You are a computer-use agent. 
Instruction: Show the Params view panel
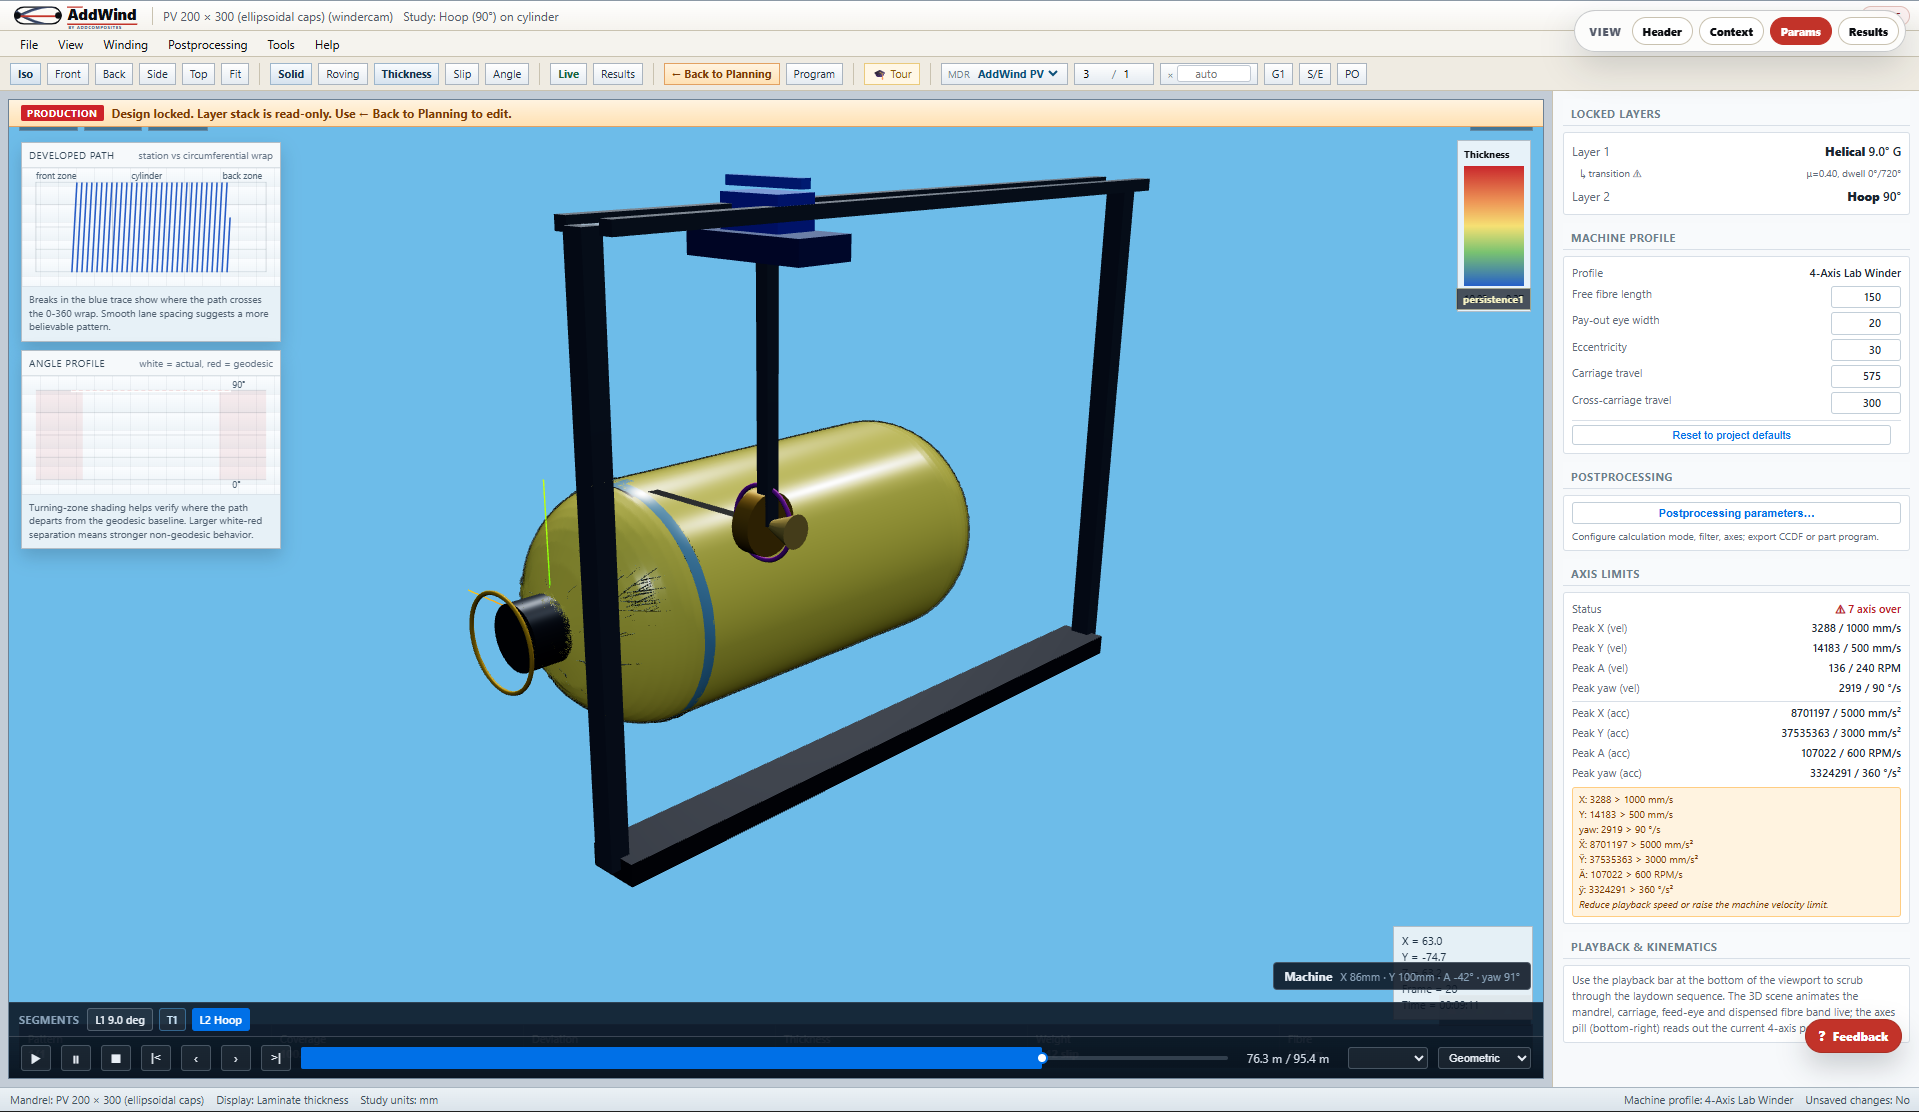tap(1800, 32)
